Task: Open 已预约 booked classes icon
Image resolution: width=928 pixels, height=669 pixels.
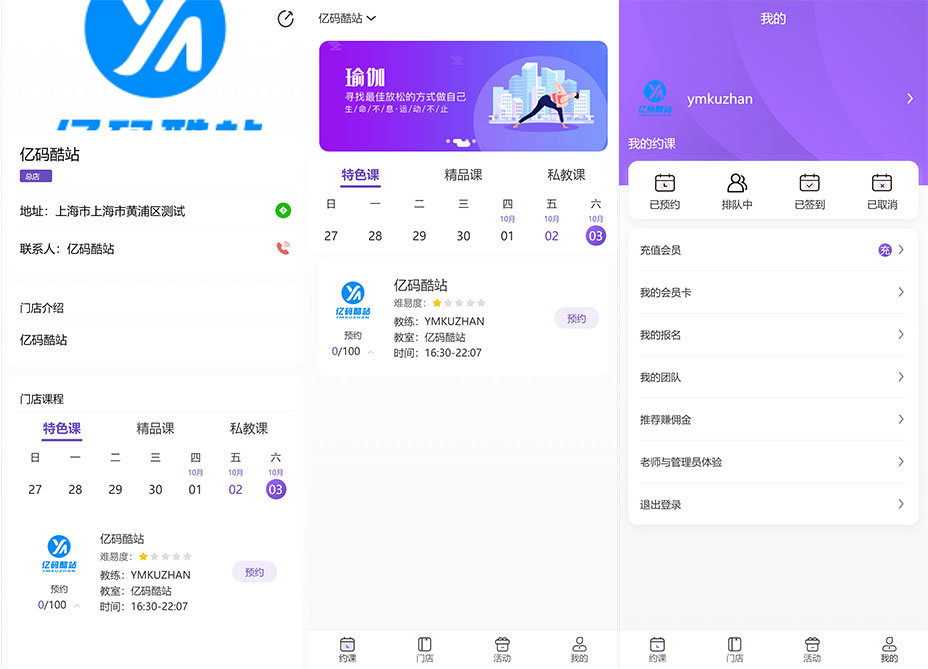Action: pos(665,183)
